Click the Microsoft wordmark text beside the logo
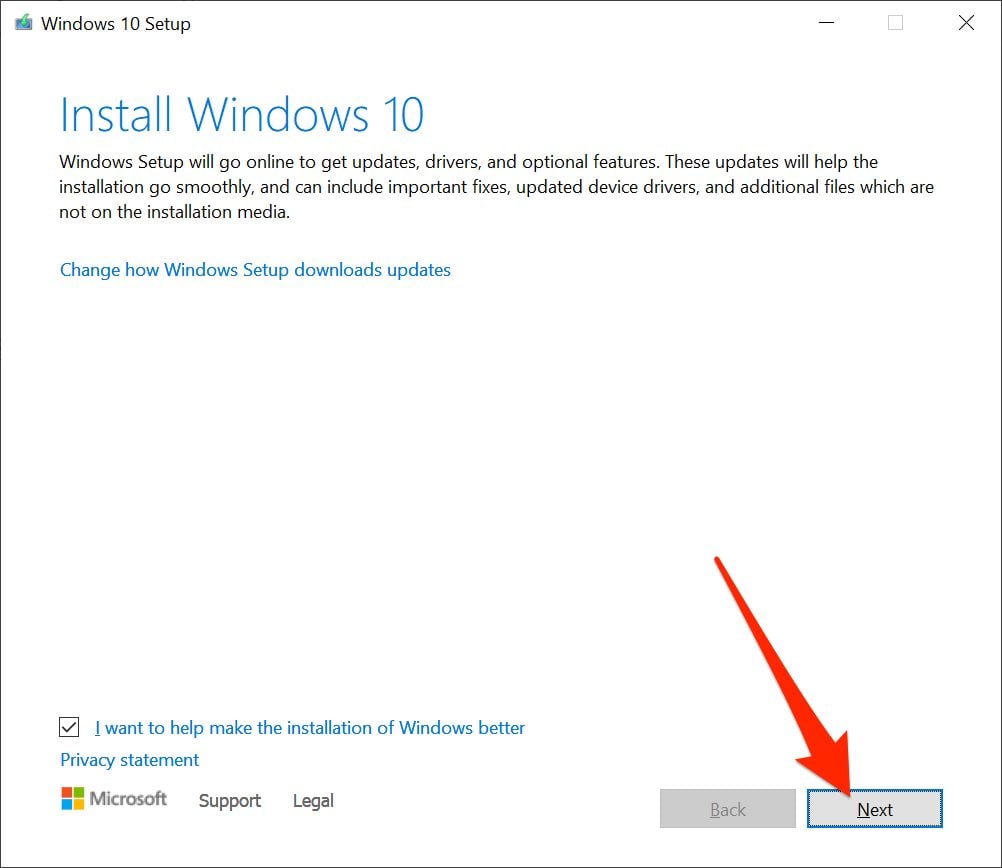 click(x=129, y=798)
